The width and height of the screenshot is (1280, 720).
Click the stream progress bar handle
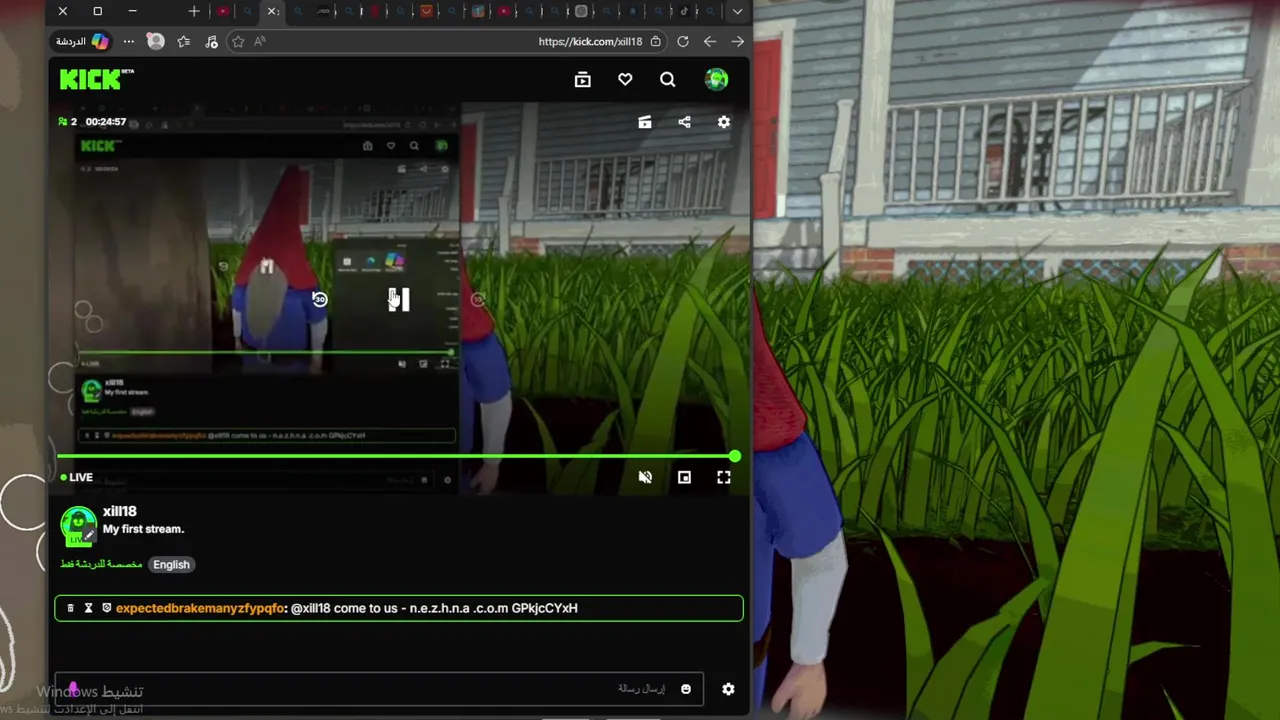[735, 456]
